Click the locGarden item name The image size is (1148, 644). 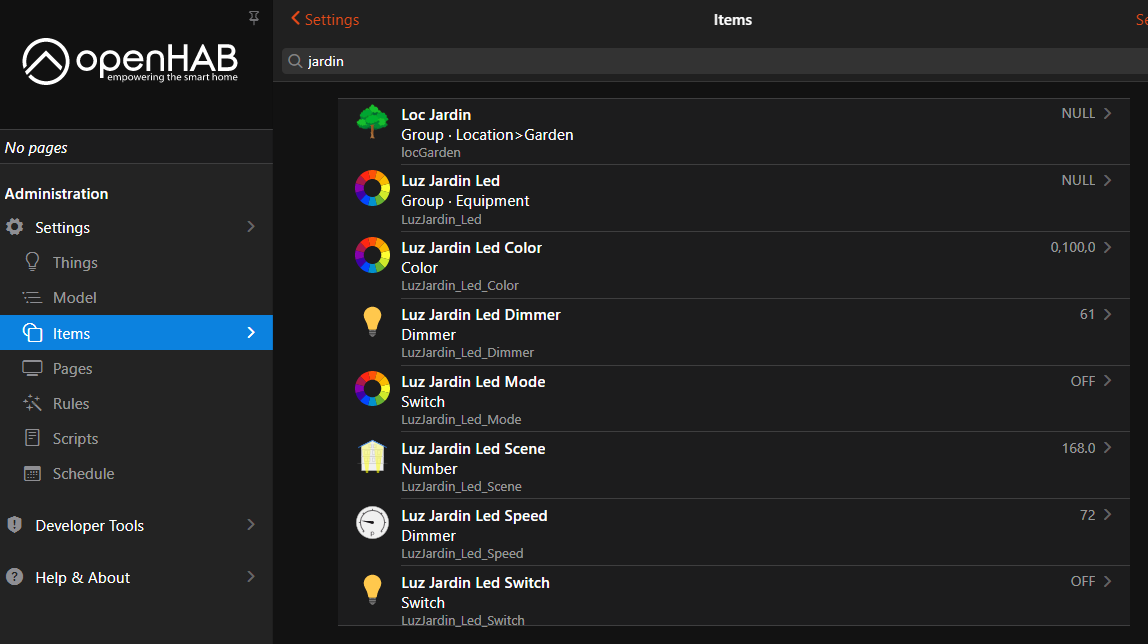point(430,152)
